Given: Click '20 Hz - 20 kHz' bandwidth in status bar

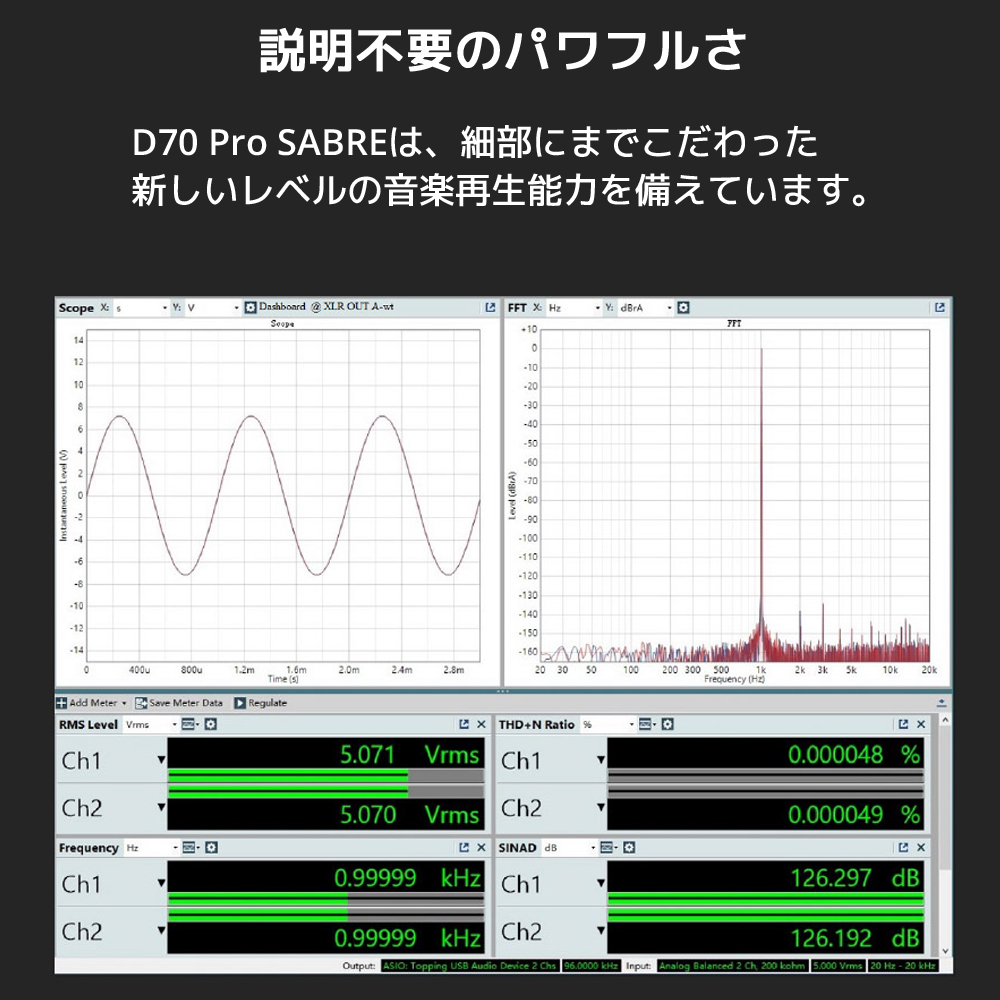Looking at the screenshot, I should (x=902, y=966).
